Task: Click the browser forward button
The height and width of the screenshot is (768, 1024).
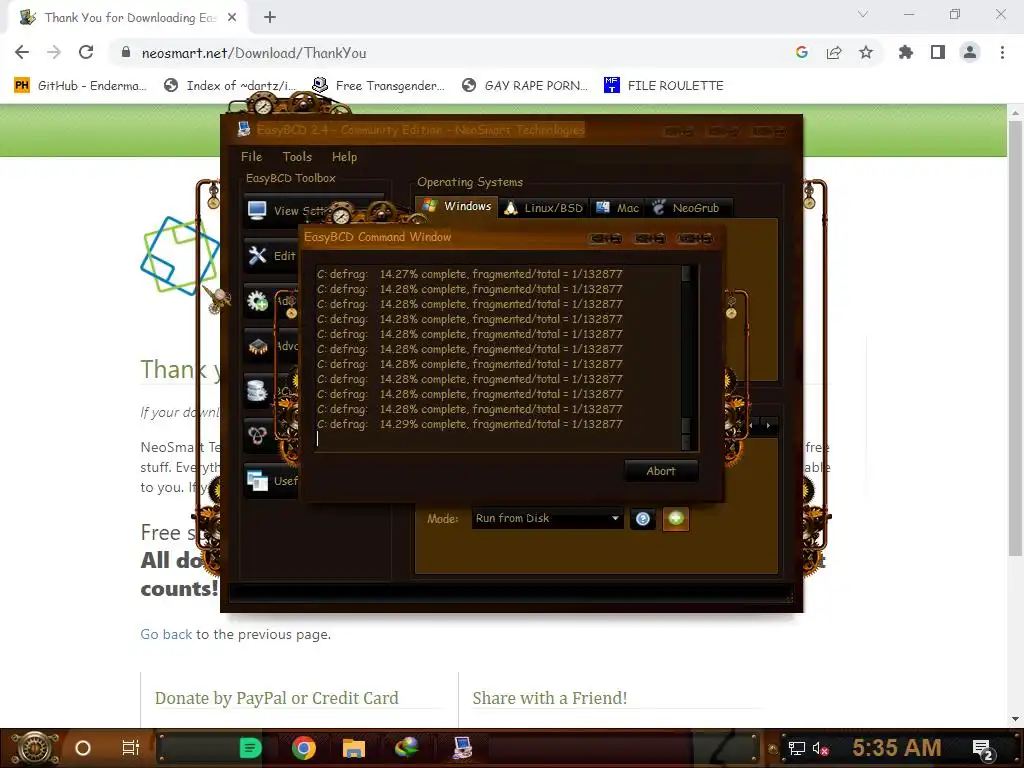Action: pos(54,52)
